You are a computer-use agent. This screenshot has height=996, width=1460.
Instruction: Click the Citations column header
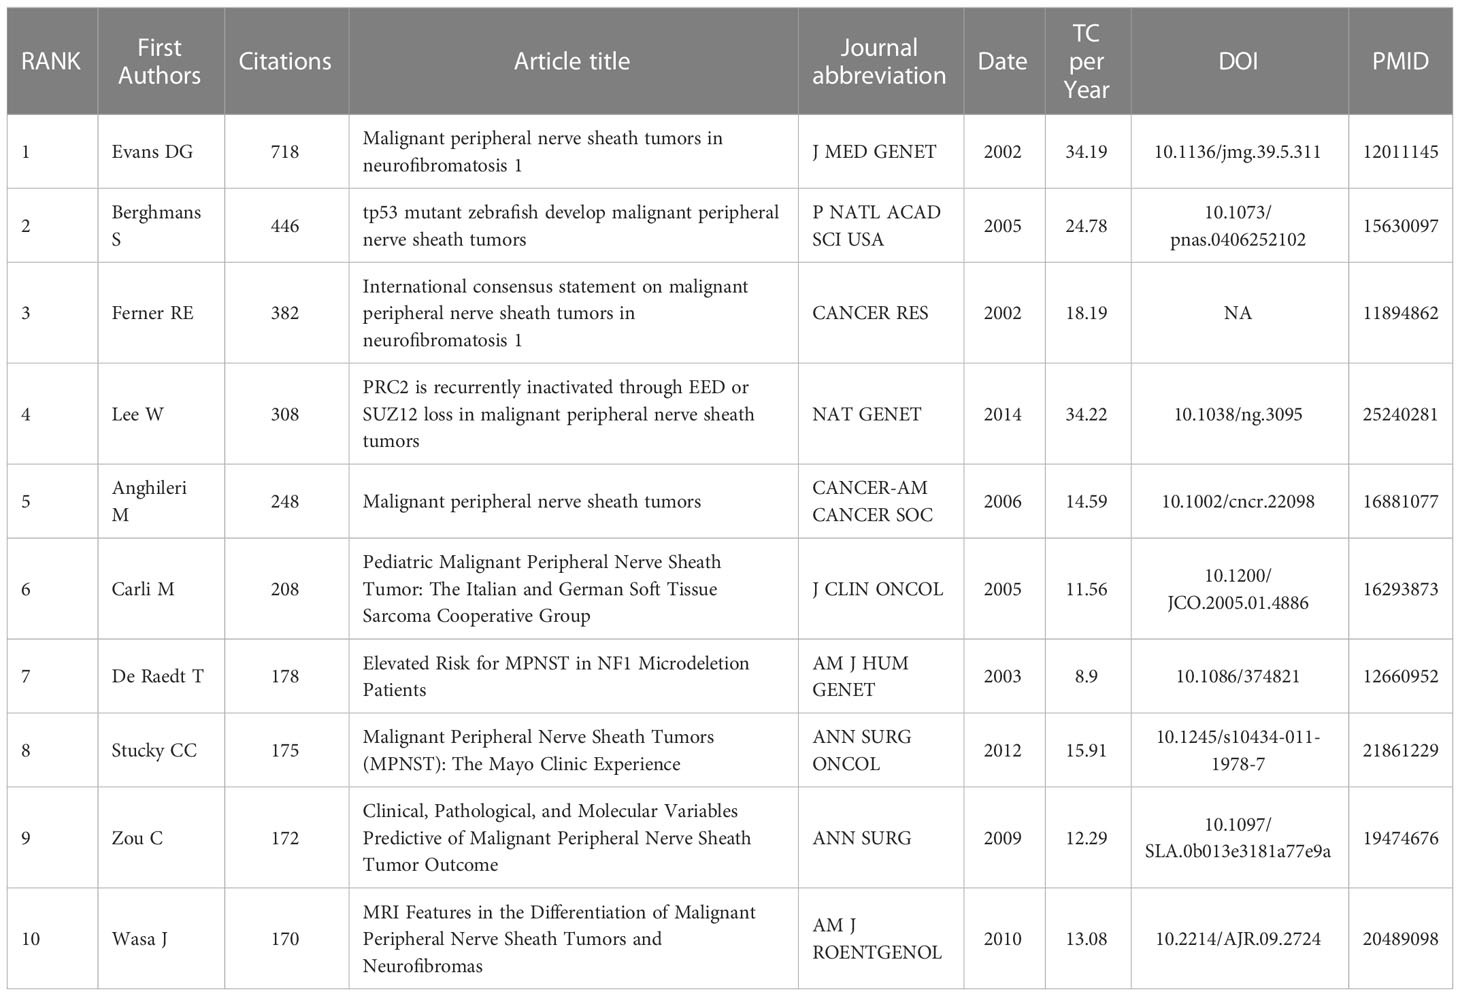coord(285,61)
